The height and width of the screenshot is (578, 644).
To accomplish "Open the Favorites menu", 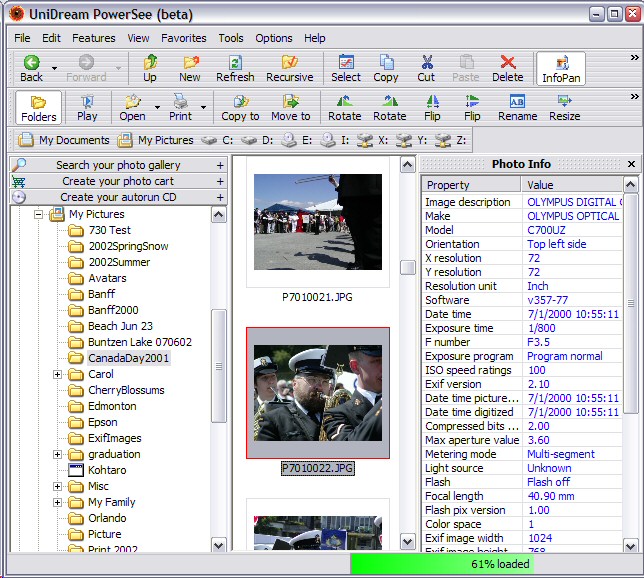I will click(184, 38).
